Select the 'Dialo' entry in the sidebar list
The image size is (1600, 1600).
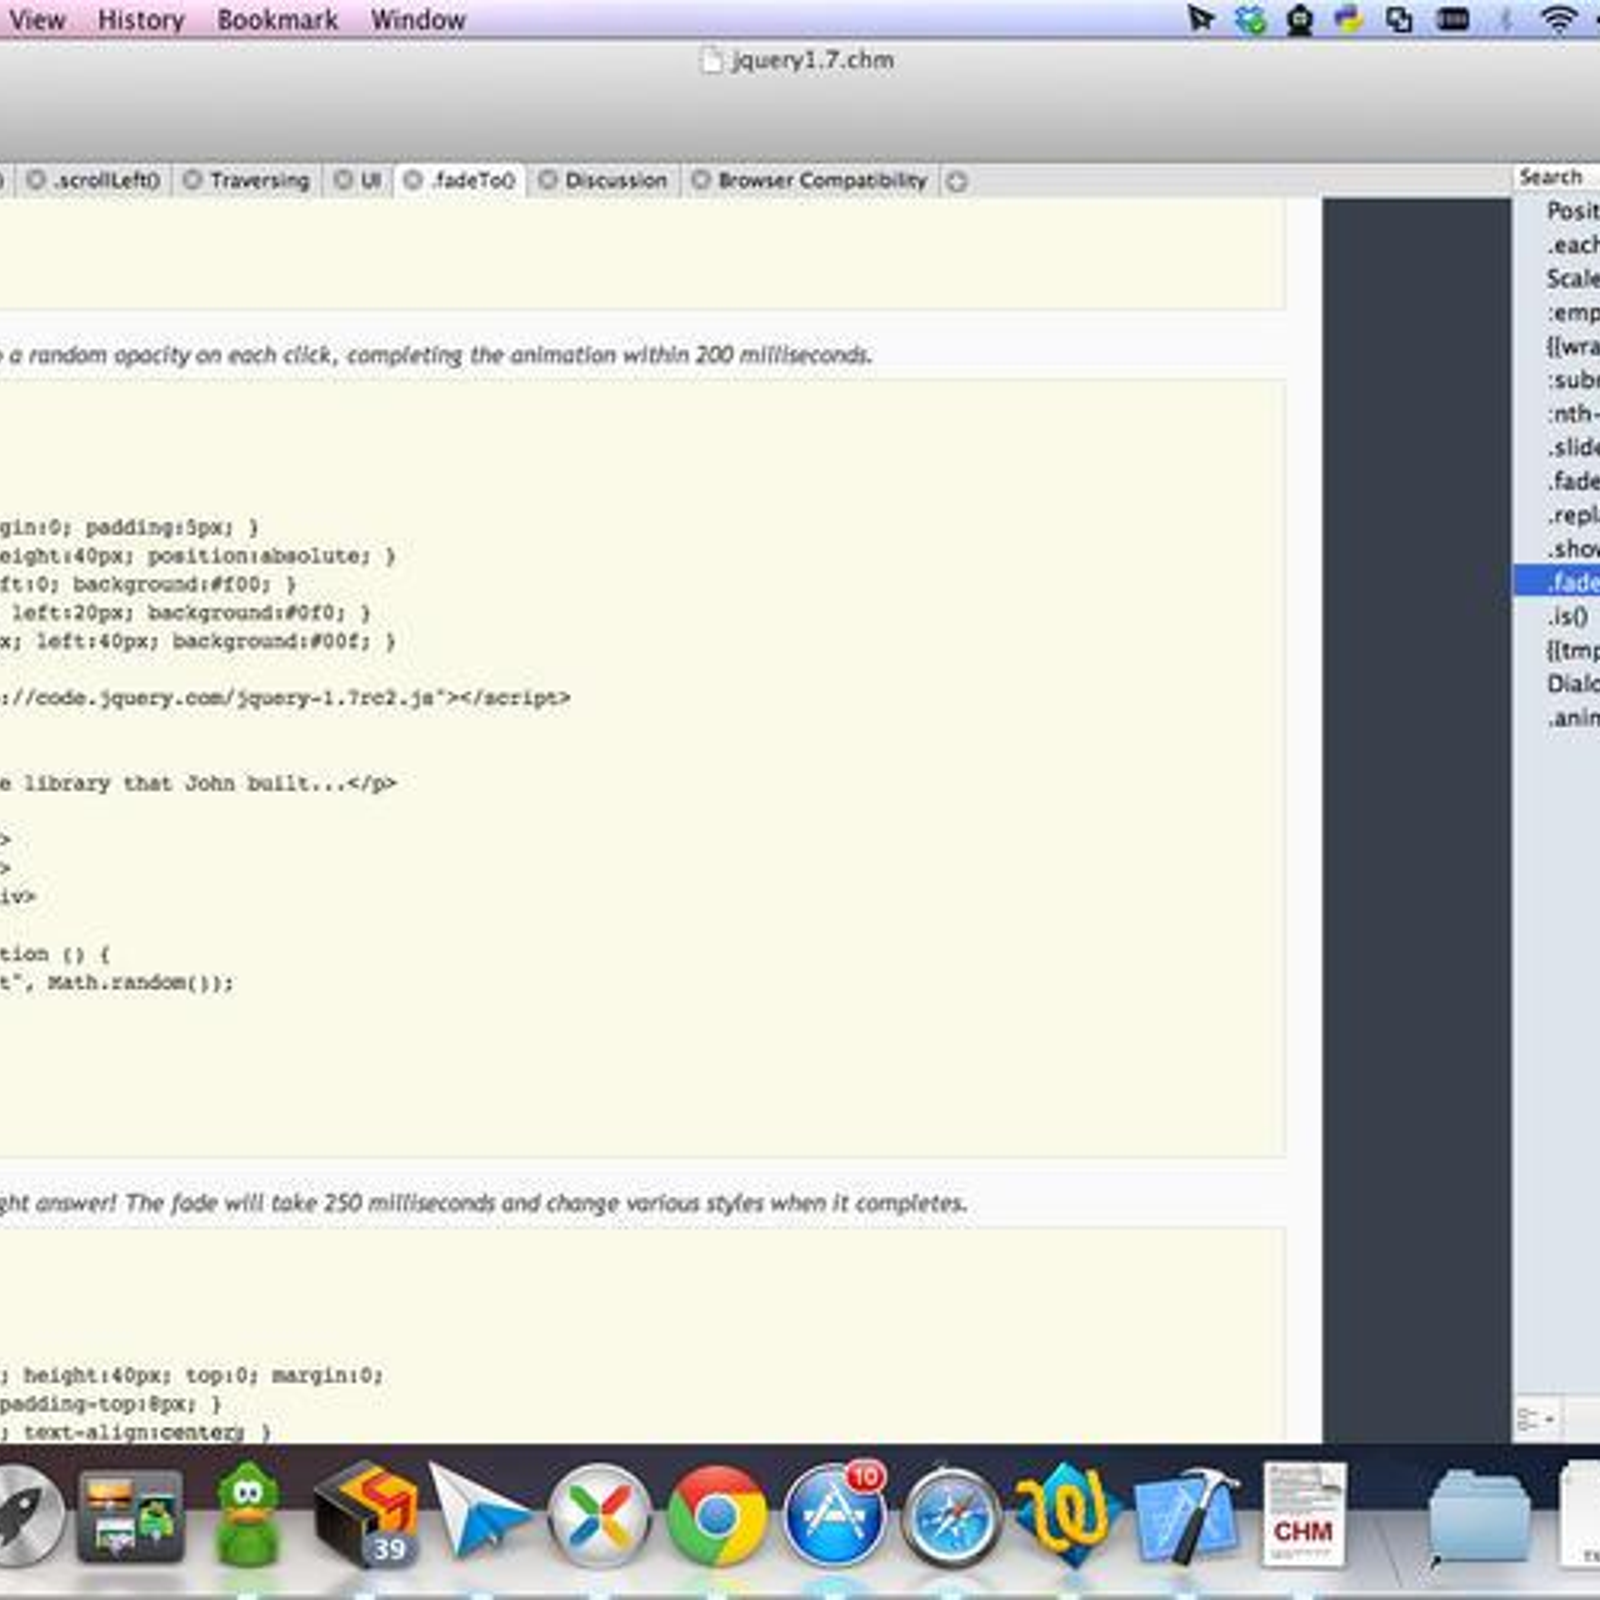click(1557, 684)
